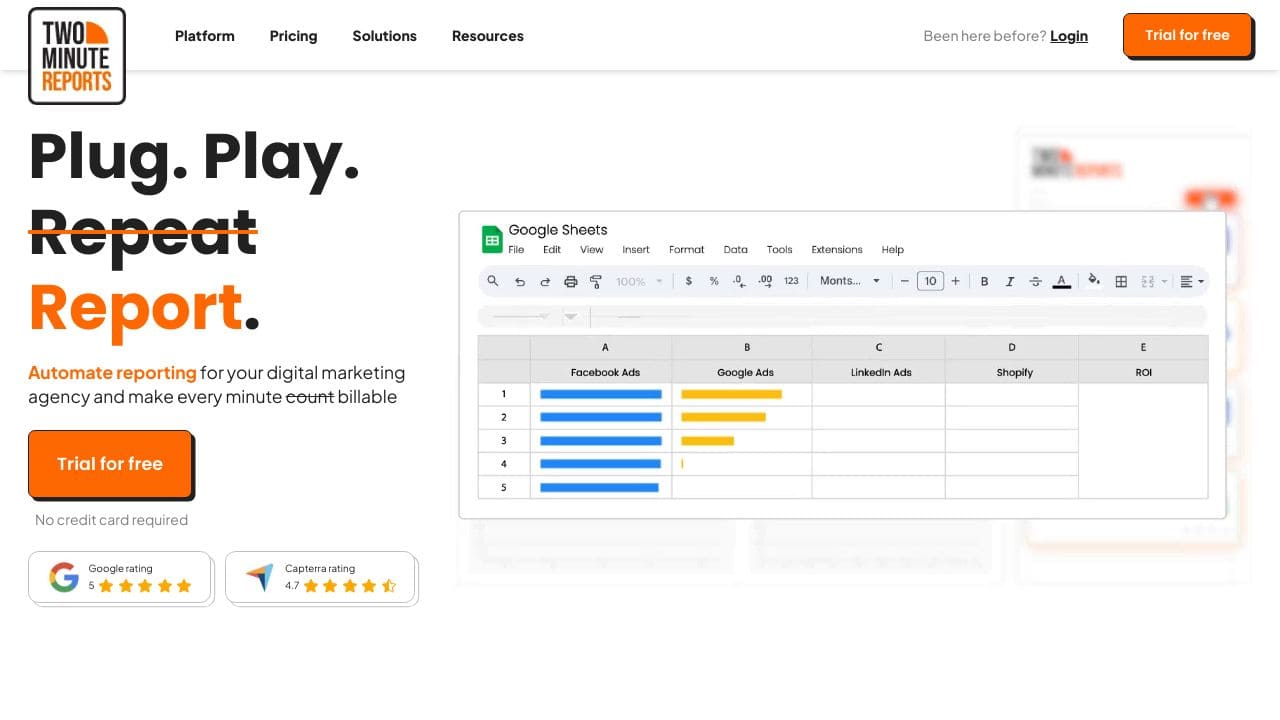Click the formula bar field
The image size is (1280, 720).
click(898, 317)
